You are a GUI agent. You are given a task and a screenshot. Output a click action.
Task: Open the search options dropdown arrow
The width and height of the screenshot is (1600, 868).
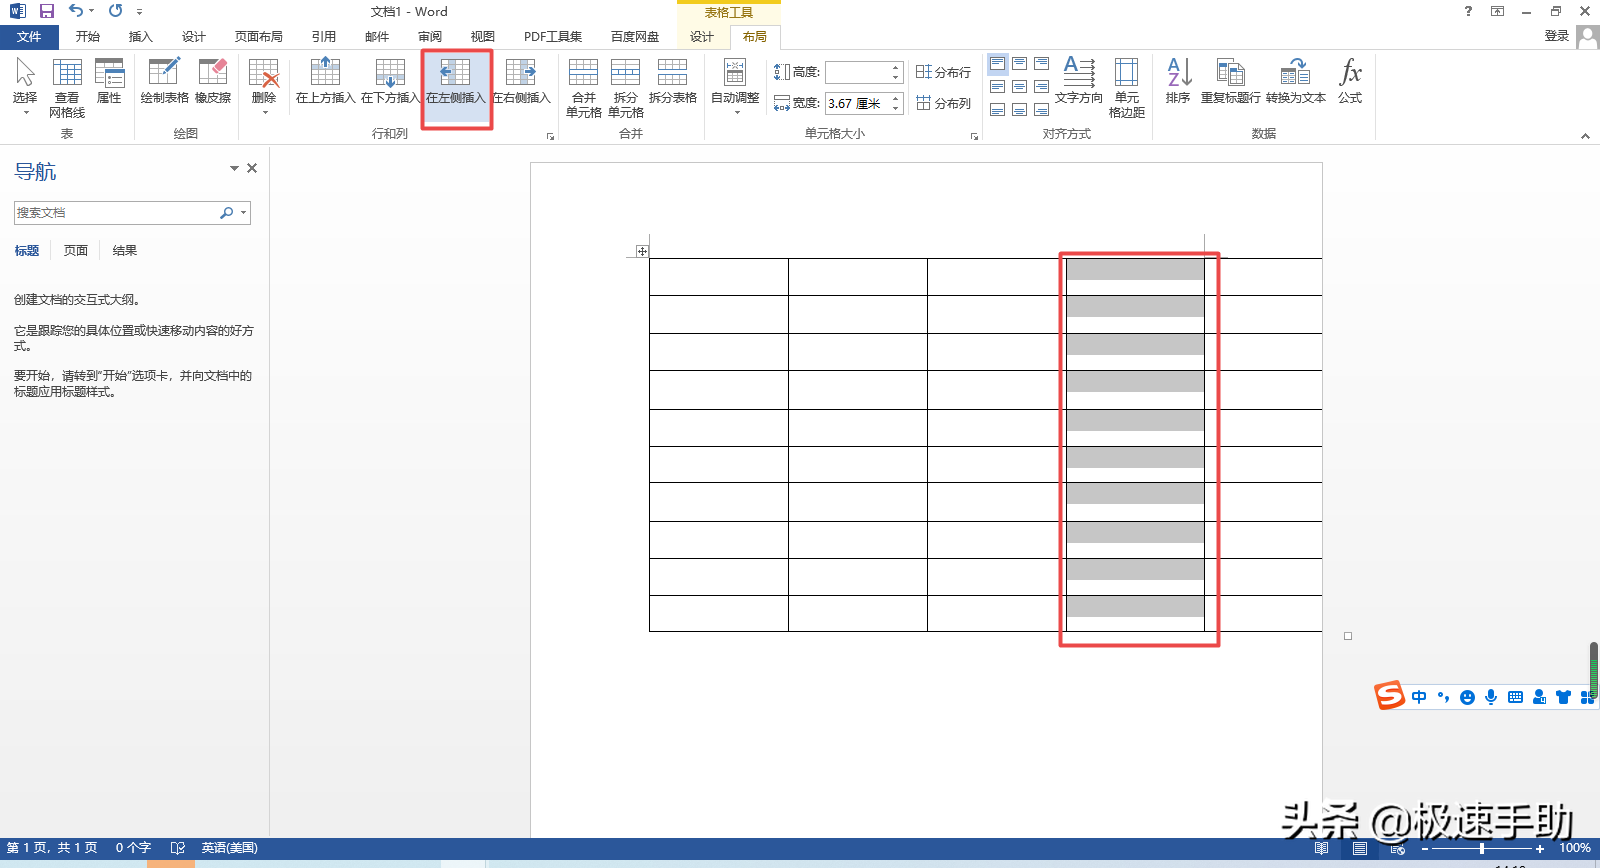(x=243, y=213)
